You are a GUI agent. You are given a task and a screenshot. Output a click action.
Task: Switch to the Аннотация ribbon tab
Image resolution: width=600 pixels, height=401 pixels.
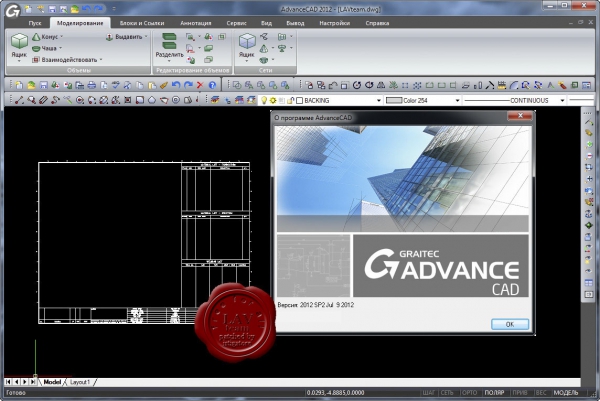(196, 23)
